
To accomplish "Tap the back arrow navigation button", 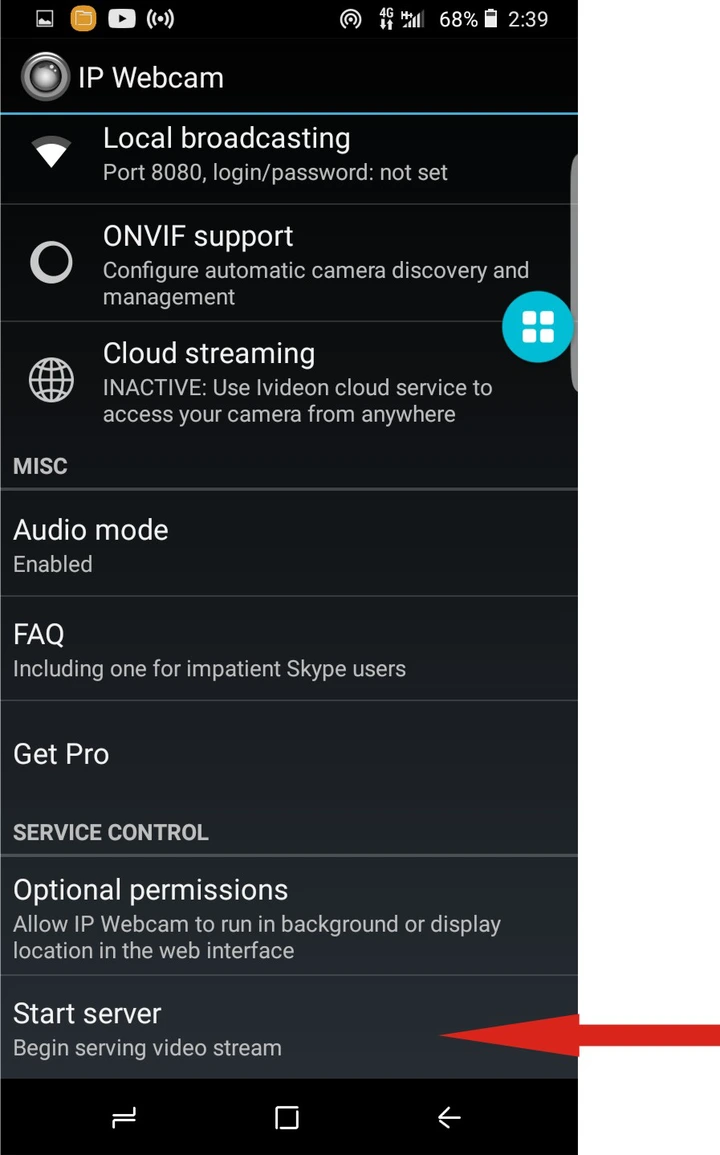I will coord(449,1117).
